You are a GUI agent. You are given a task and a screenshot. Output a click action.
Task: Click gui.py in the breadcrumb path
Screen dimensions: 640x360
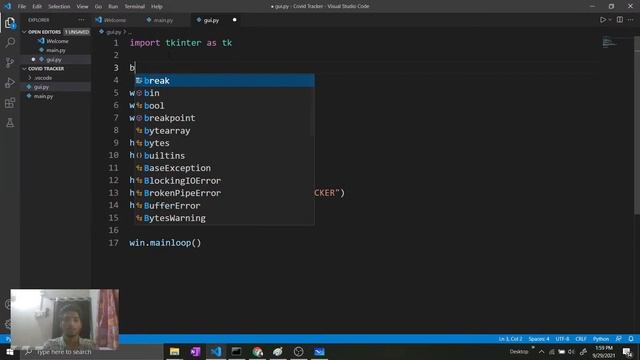tap(113, 32)
